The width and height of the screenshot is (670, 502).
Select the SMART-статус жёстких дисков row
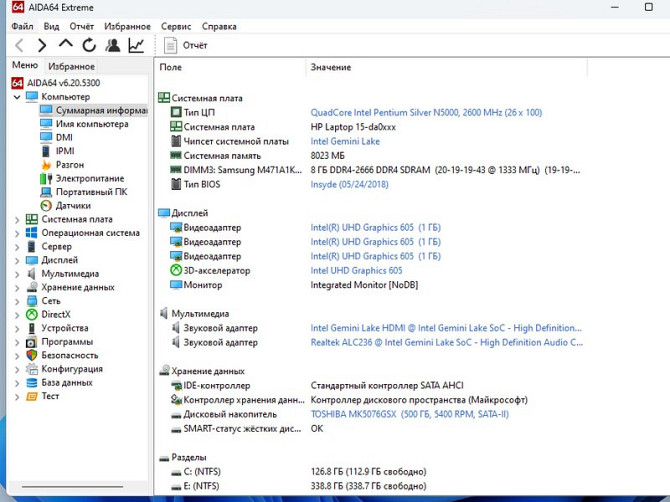click(x=247, y=429)
